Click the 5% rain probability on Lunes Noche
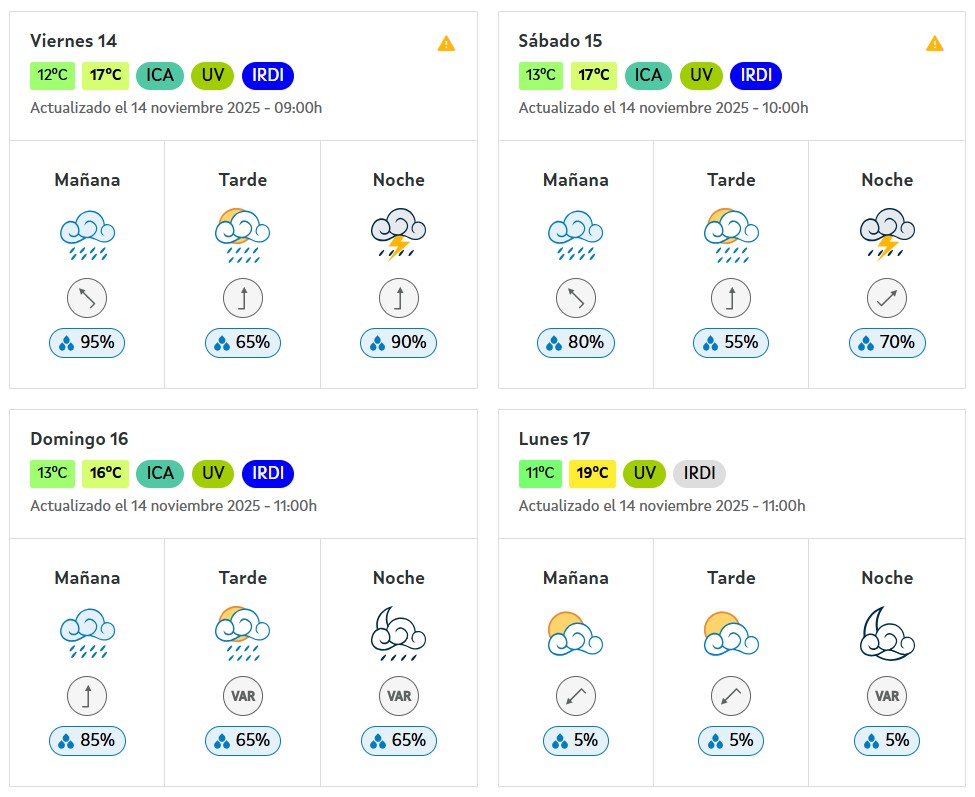 click(886, 741)
